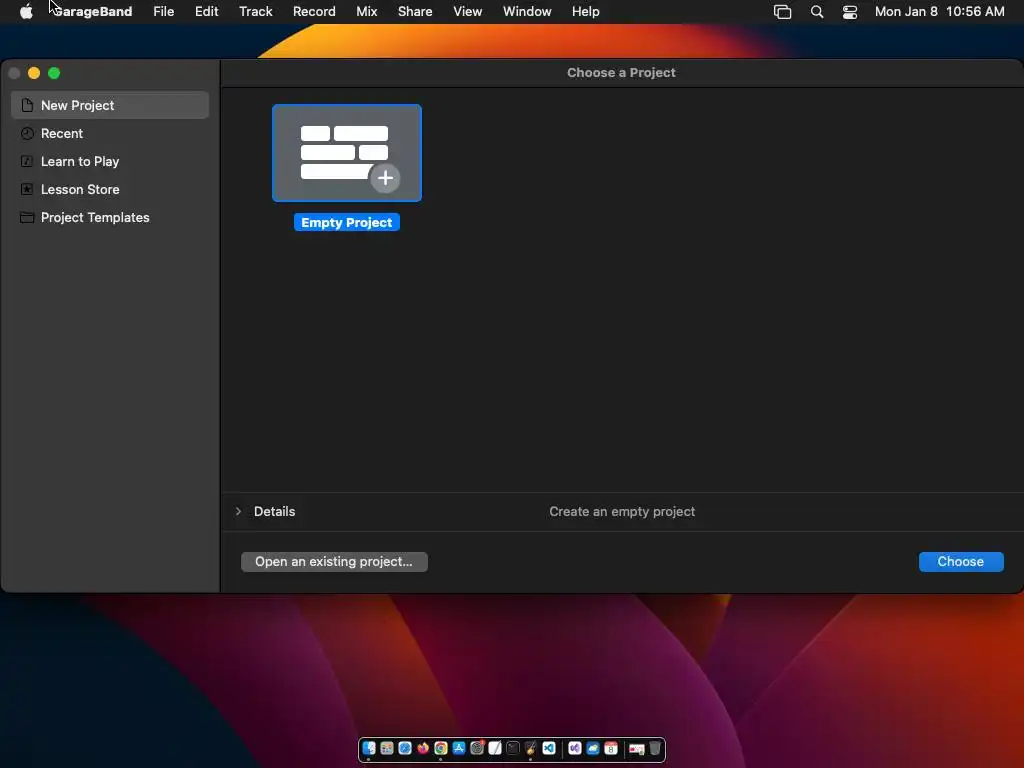Viewport: 1024px width, 768px height.
Task: Go to the Lesson Store
Action: 110,189
